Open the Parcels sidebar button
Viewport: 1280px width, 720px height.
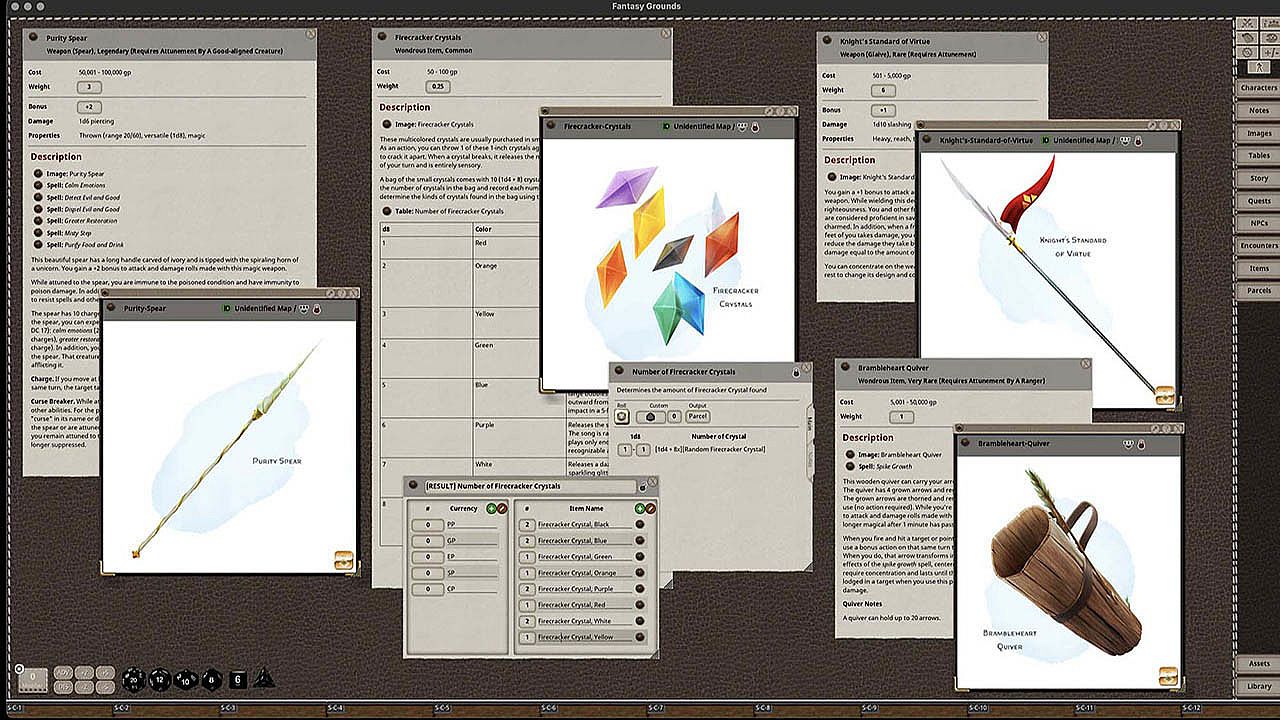pos(1259,291)
